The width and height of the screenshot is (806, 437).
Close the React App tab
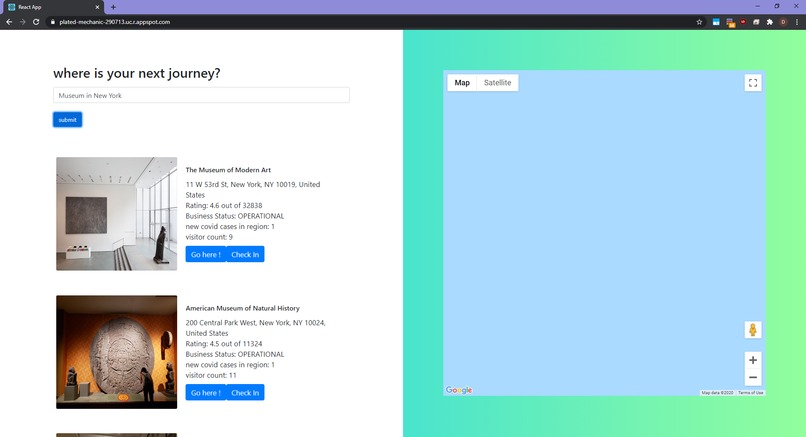[97, 7]
